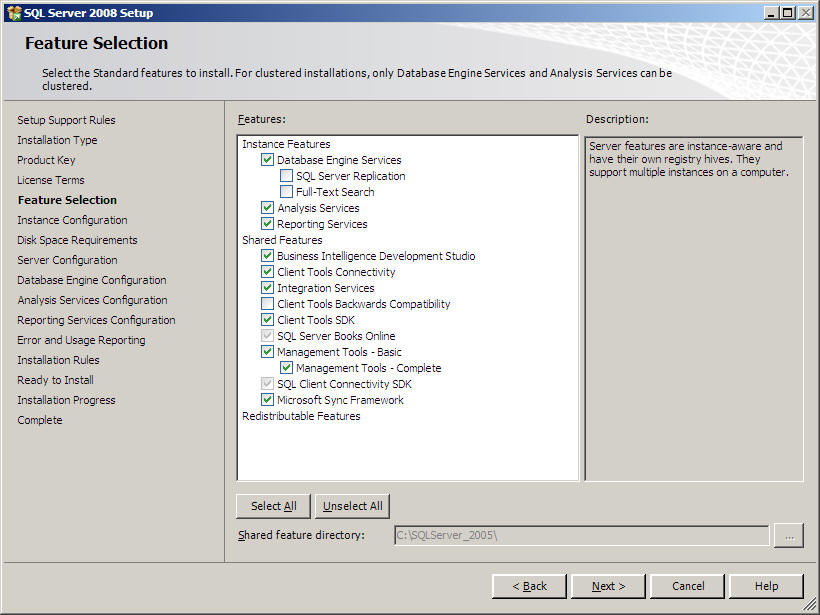Click the SQL Server Books Online checkbox

click(x=267, y=336)
